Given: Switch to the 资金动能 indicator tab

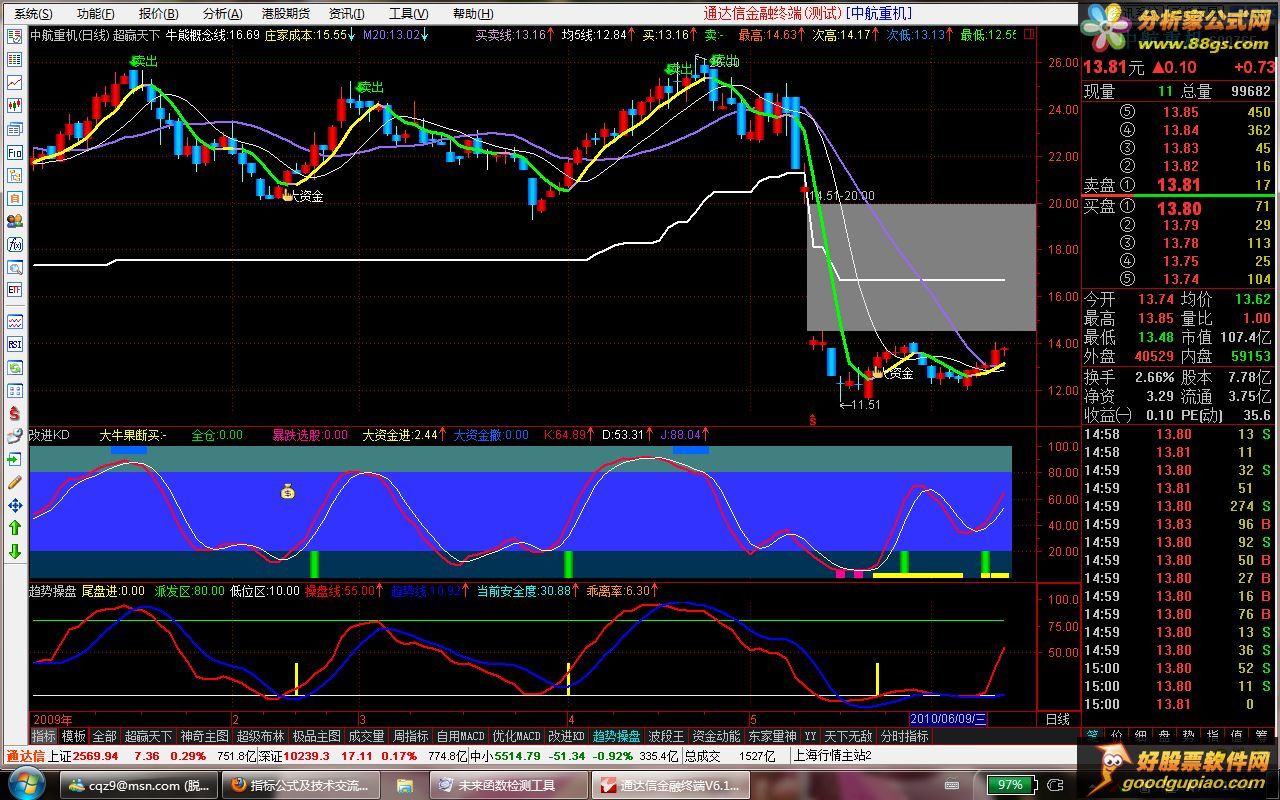Looking at the screenshot, I should [x=716, y=736].
